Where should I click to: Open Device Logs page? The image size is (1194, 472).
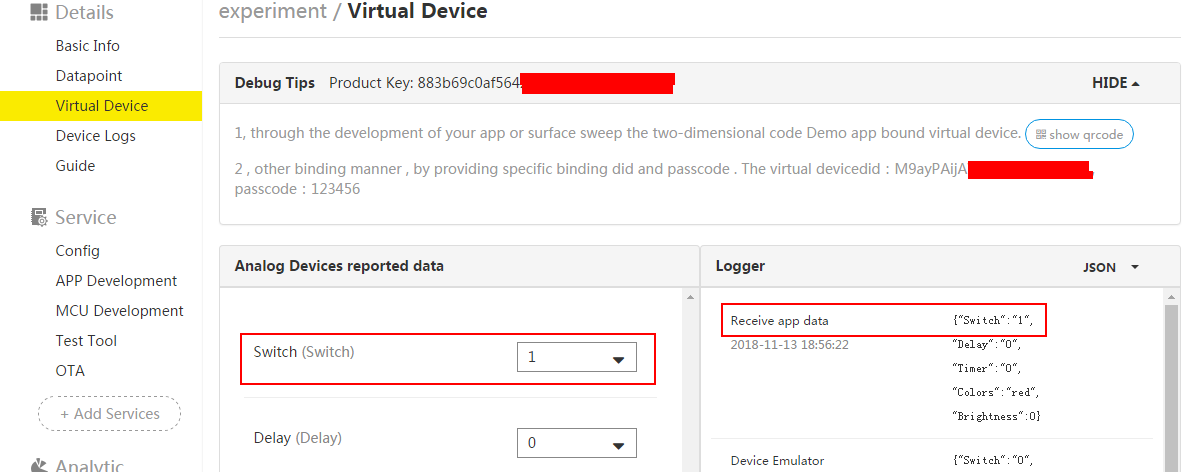click(96, 136)
